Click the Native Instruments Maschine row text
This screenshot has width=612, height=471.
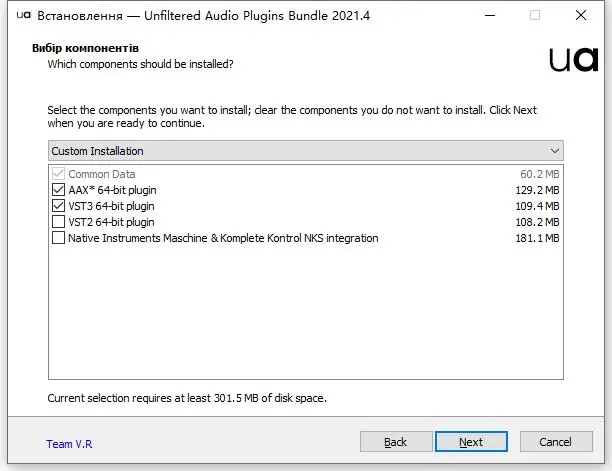tap(223, 238)
